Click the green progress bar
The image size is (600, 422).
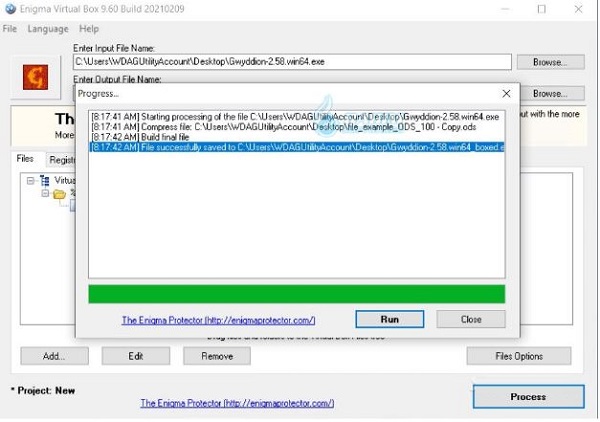tap(297, 294)
